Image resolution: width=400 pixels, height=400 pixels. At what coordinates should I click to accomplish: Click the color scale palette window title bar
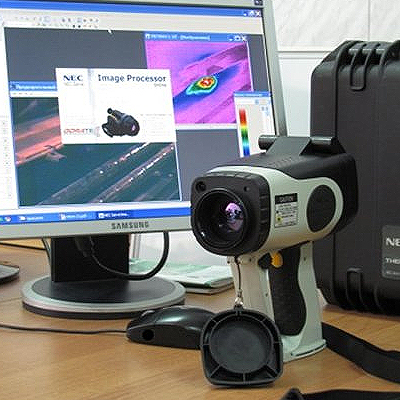point(252,94)
